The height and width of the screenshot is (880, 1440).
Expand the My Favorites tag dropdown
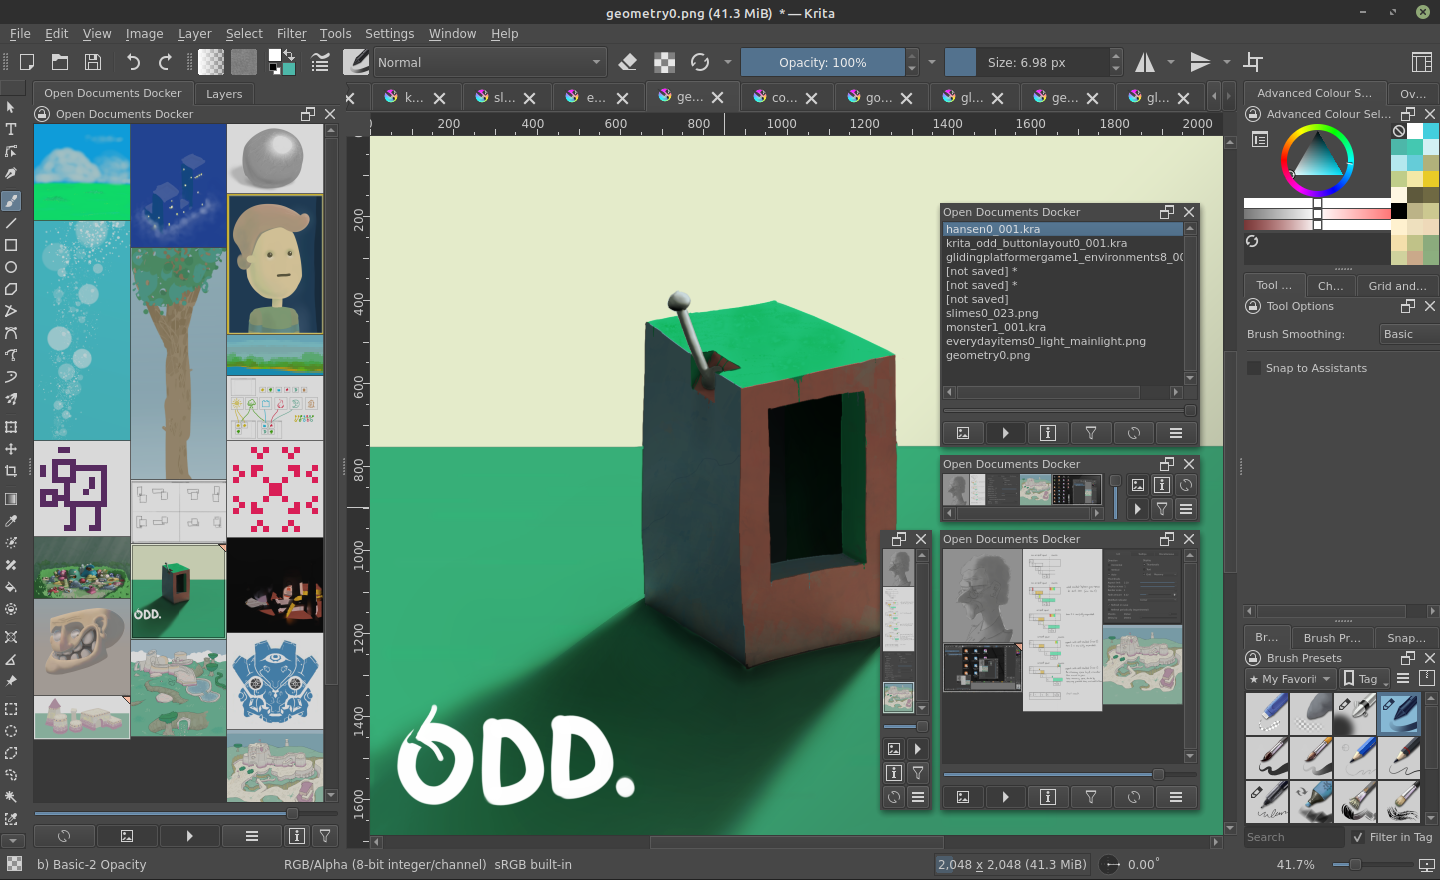click(1290, 679)
